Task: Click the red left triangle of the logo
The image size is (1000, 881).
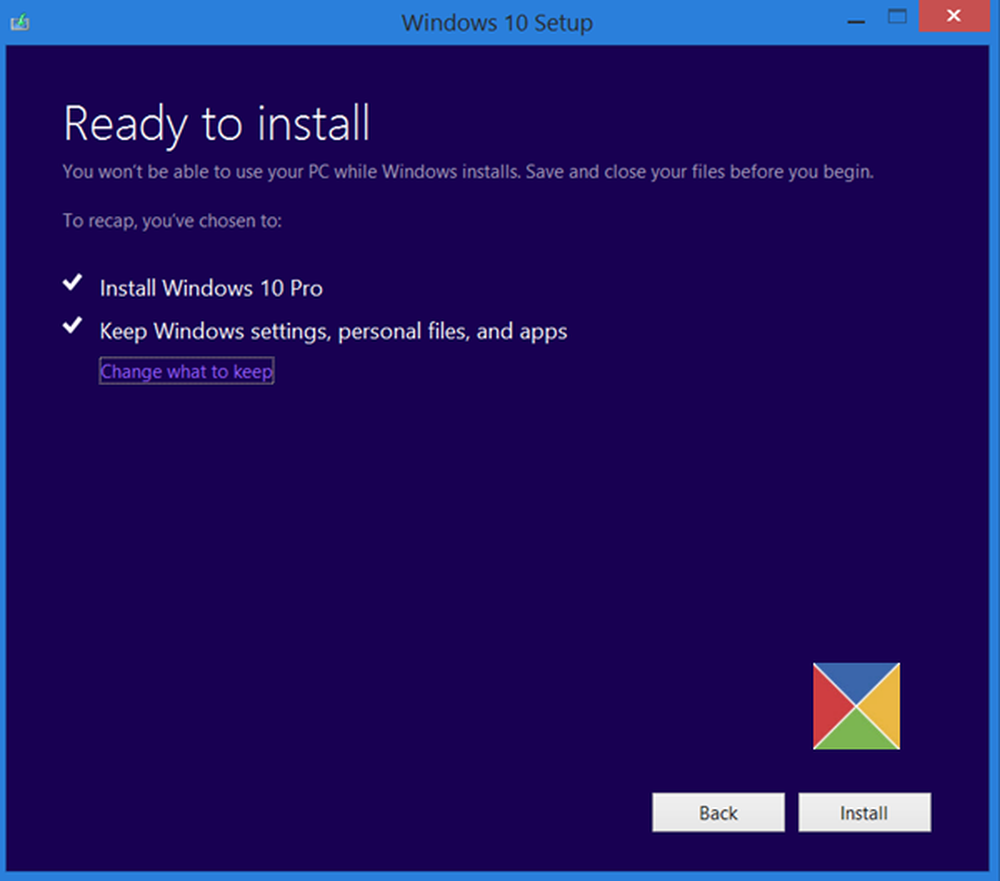Action: pos(830,706)
